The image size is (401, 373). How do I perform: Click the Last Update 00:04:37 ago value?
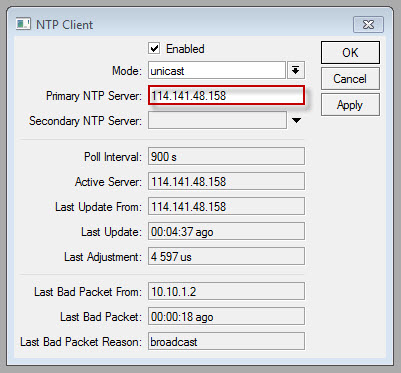point(226,232)
